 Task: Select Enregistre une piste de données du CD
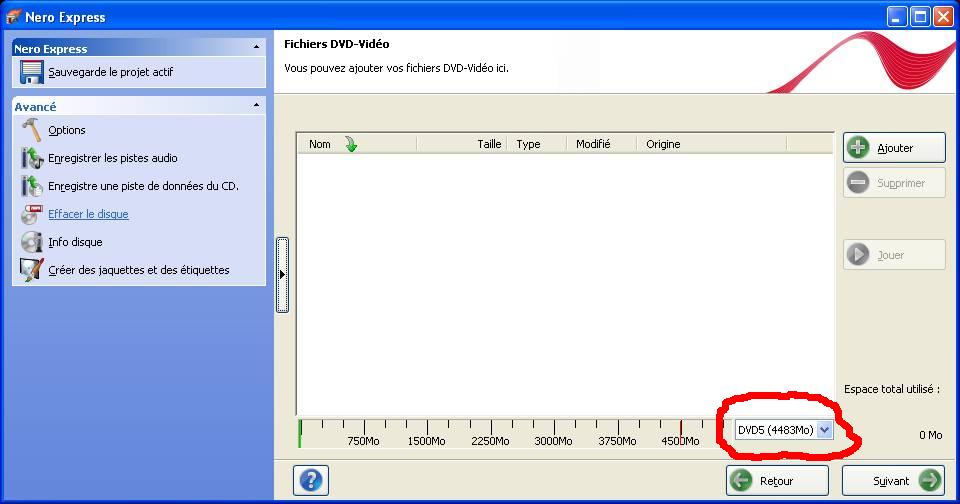coord(143,186)
